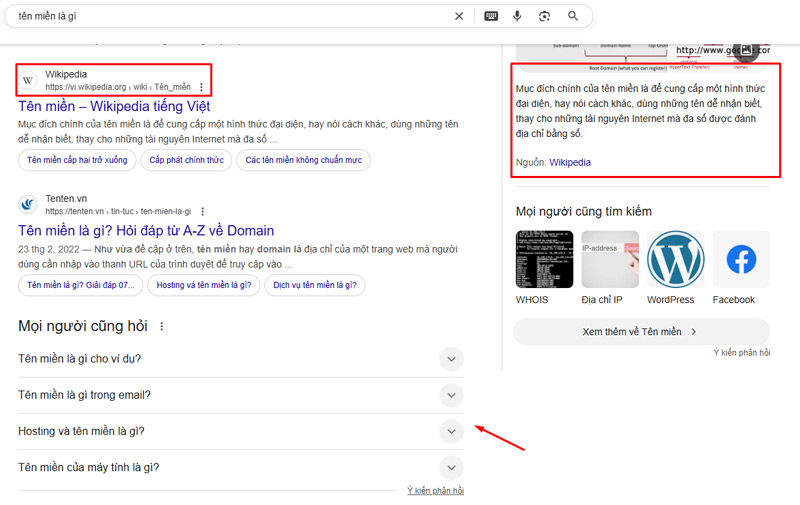This screenshot has width=800, height=505.
Task: Open Tên miền – Wikipedia tiếng Việt link
Action: tap(114, 106)
